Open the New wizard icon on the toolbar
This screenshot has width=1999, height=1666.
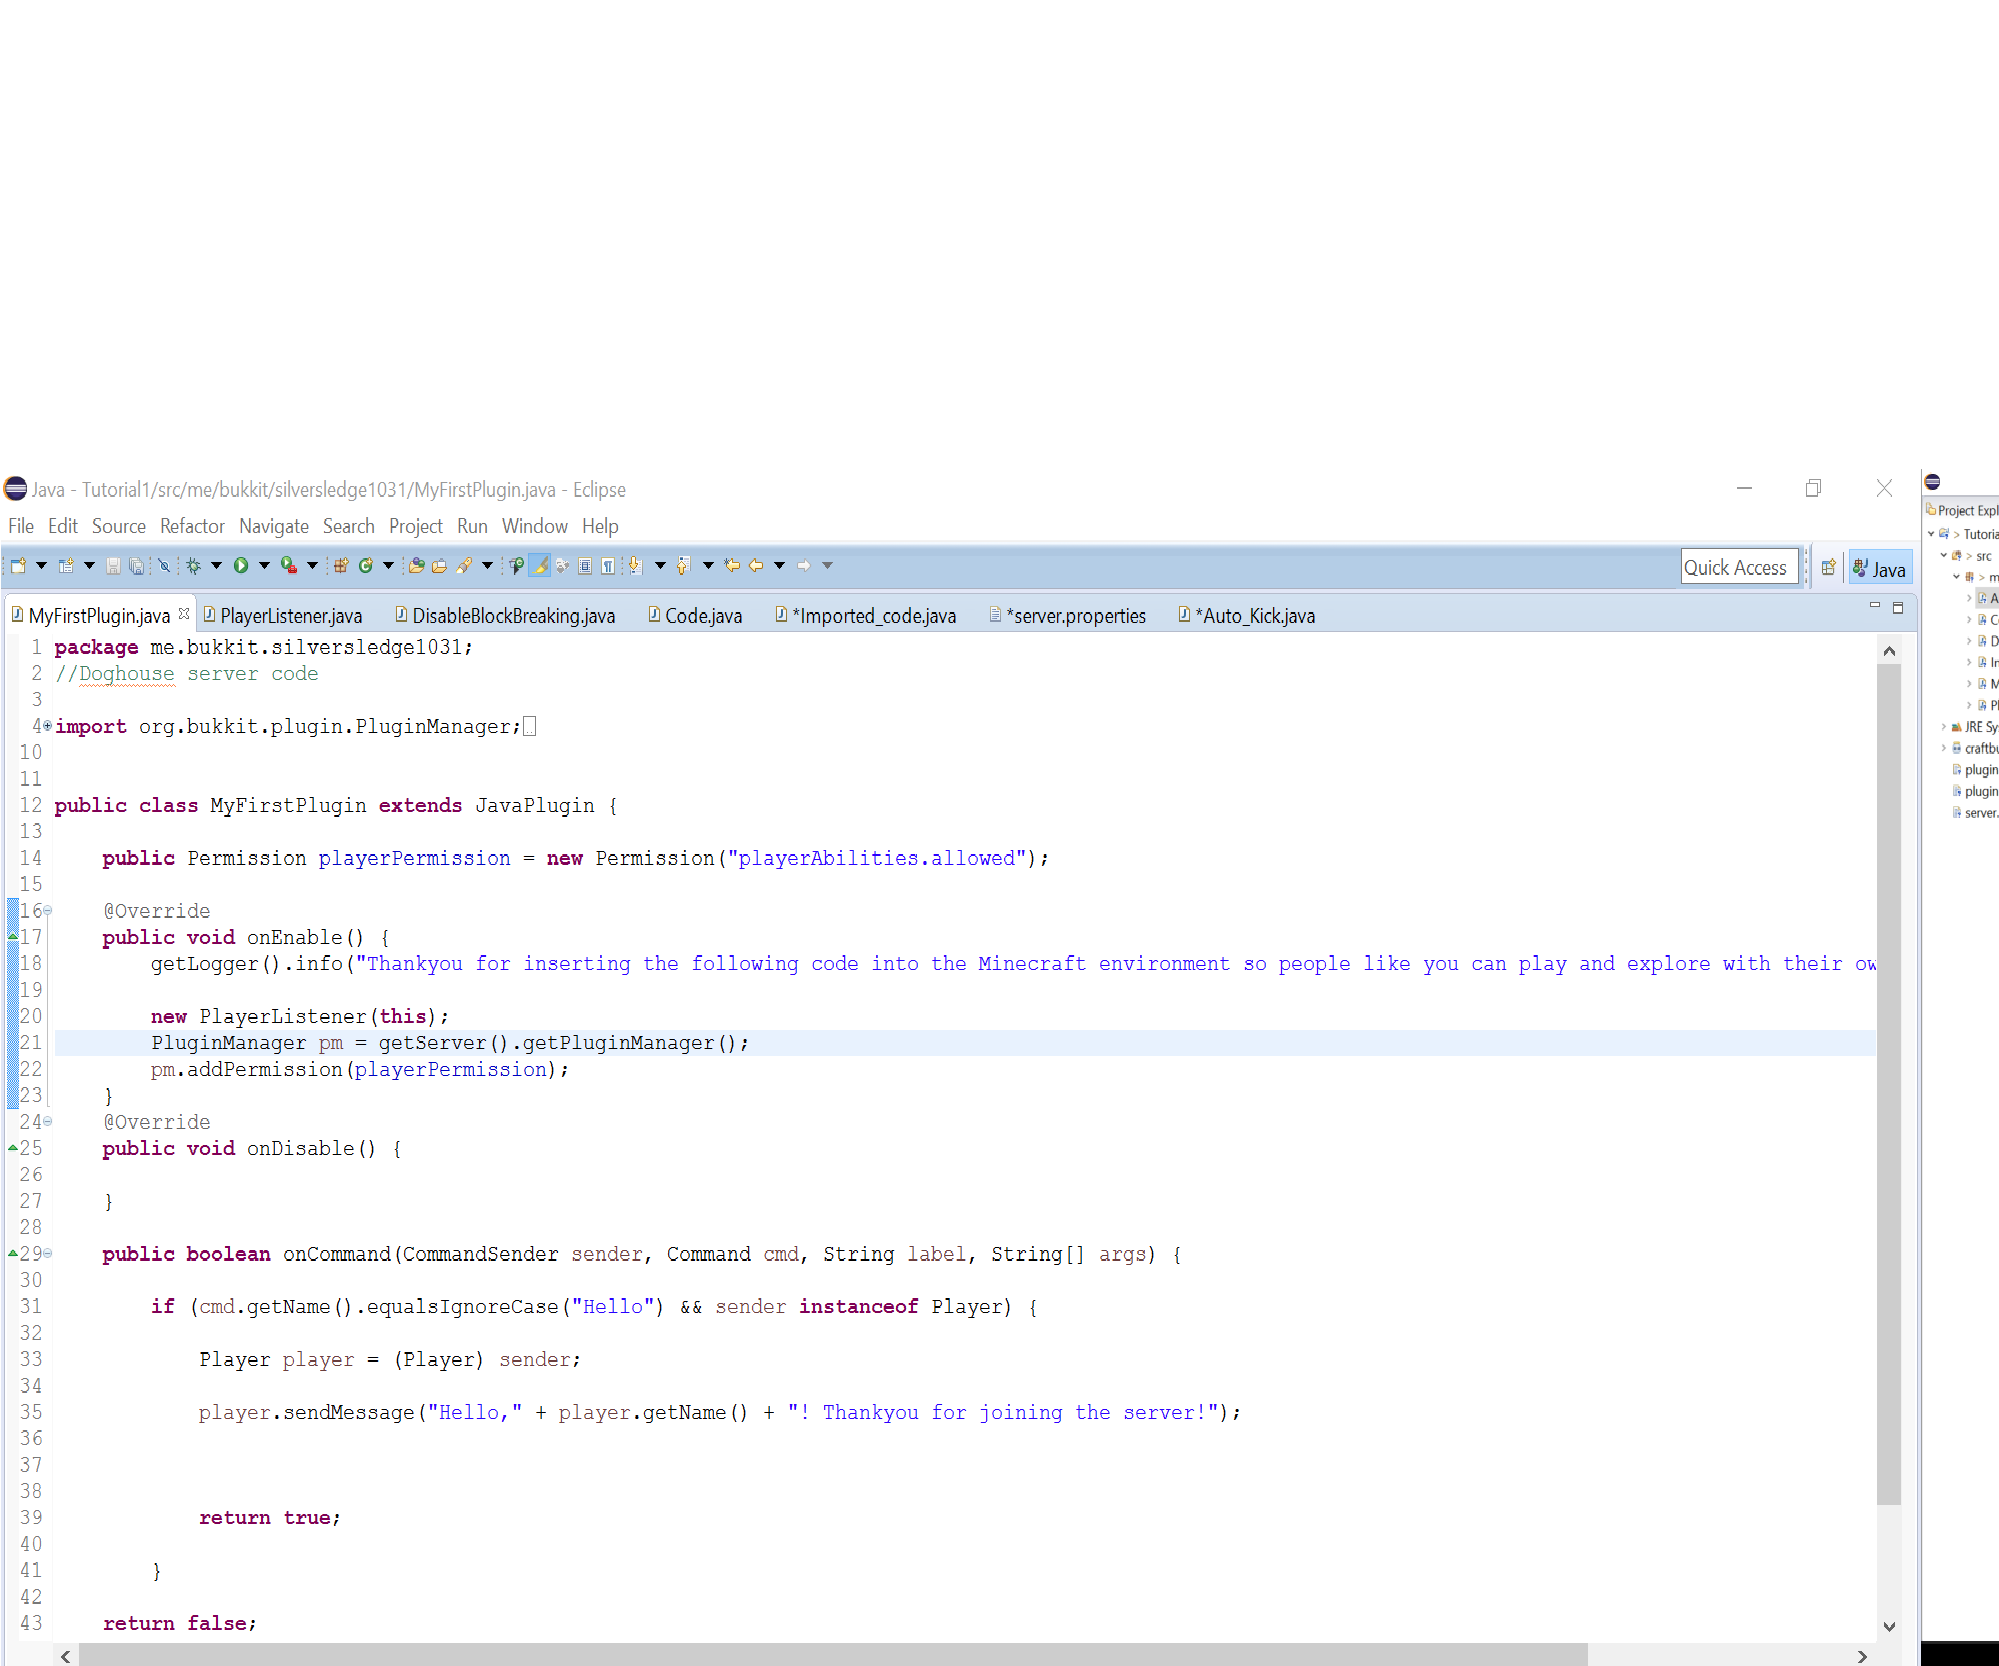click(x=17, y=565)
